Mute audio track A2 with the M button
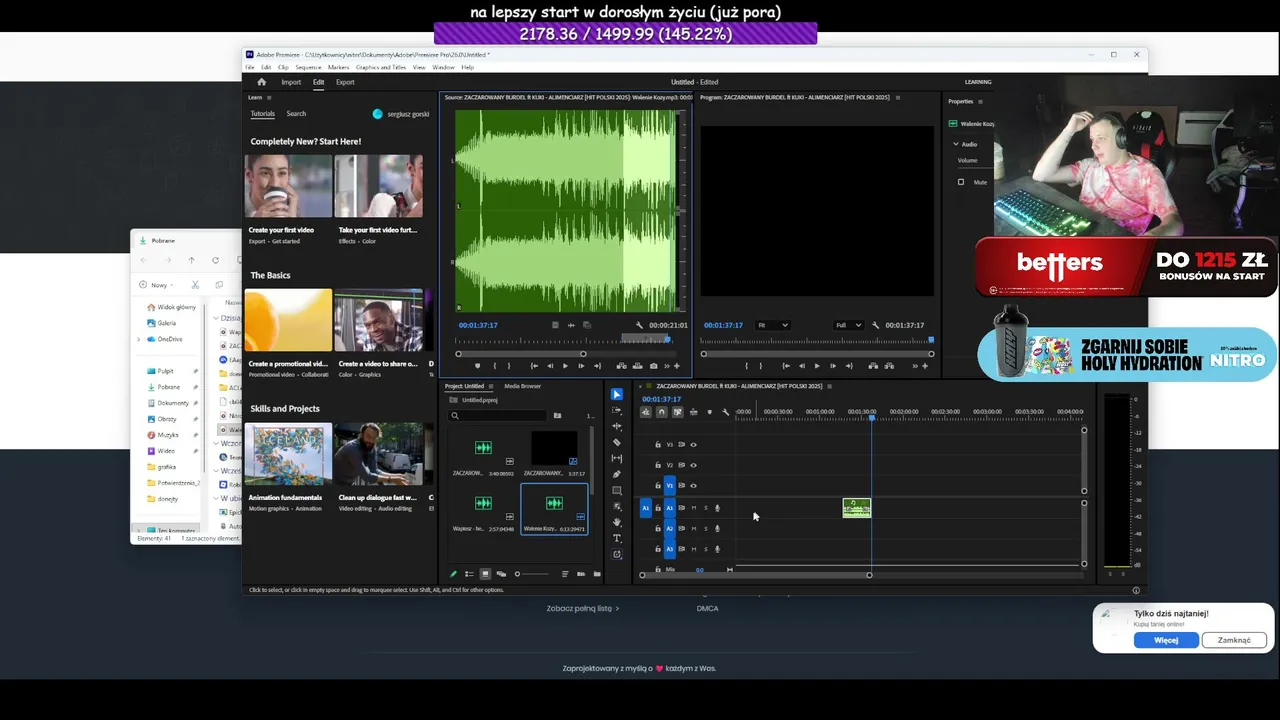1280x720 pixels. (694, 528)
